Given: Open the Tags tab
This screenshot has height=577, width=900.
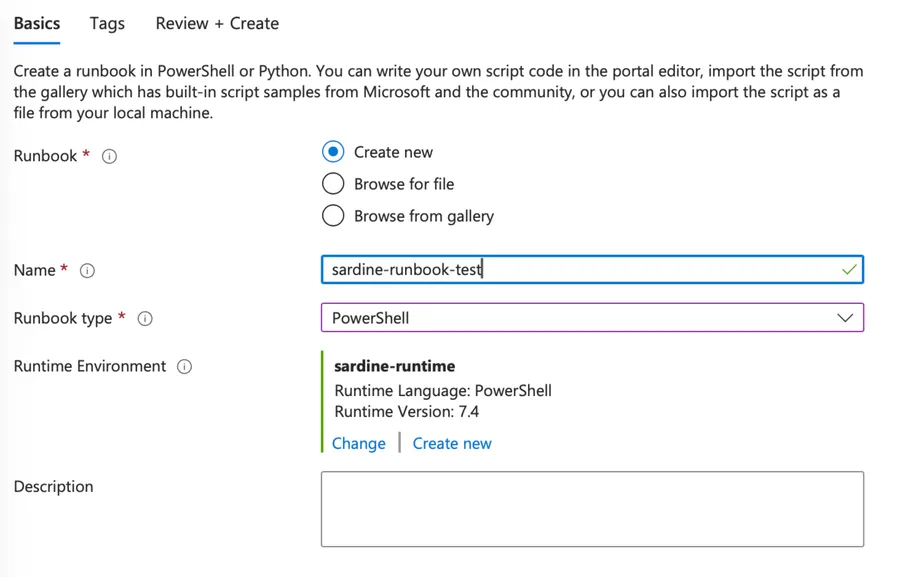Looking at the screenshot, I should pos(107,23).
